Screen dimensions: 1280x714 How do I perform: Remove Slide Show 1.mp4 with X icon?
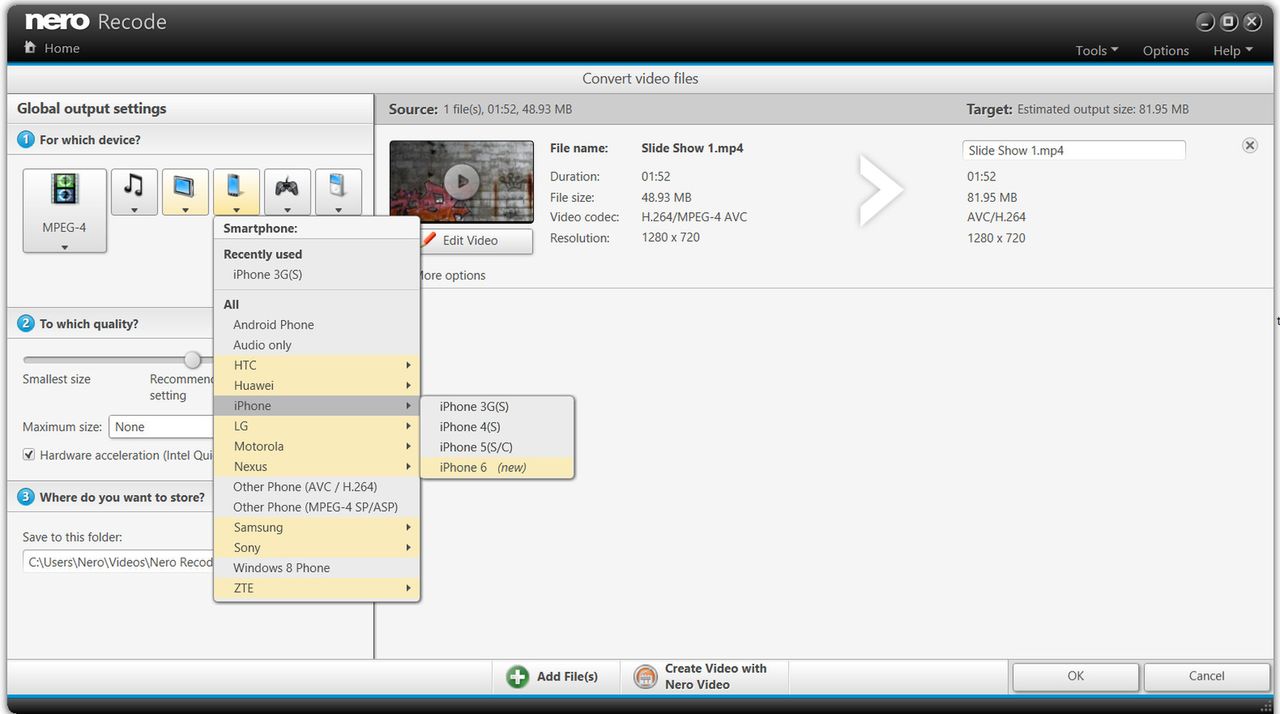[1250, 146]
